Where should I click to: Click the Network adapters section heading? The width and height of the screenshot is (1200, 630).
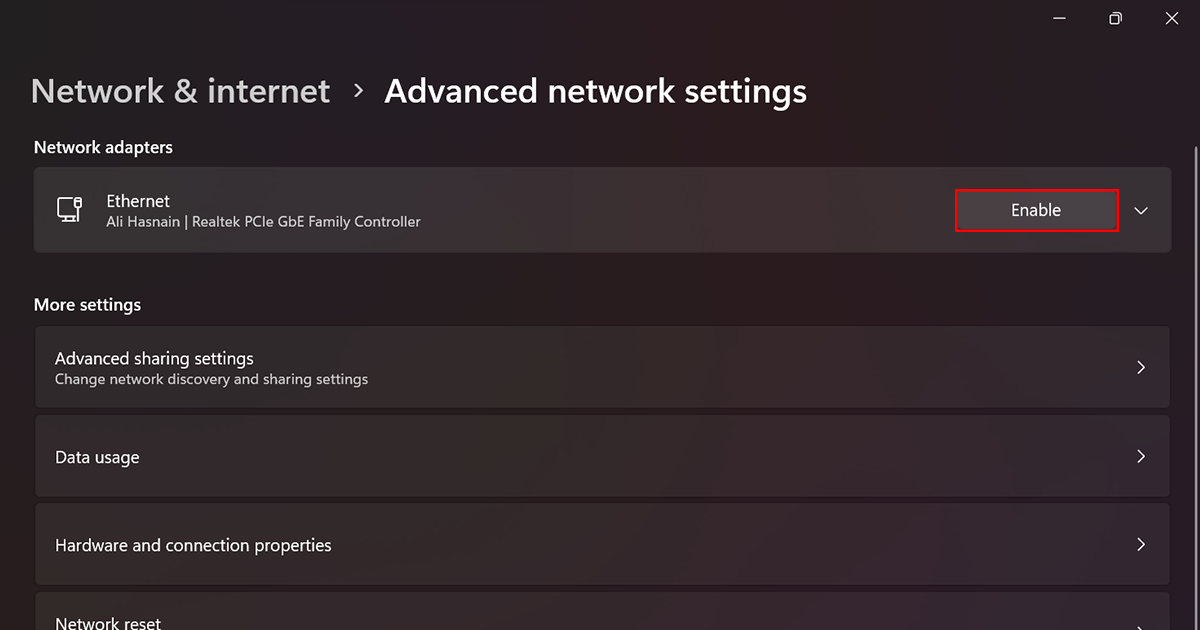click(103, 147)
